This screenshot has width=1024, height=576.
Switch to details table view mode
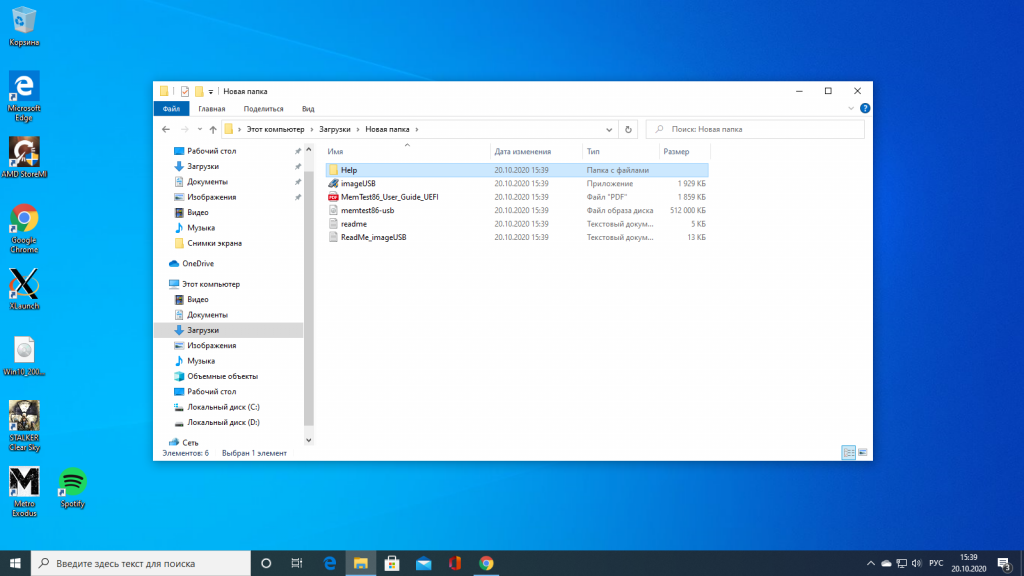[x=849, y=452]
